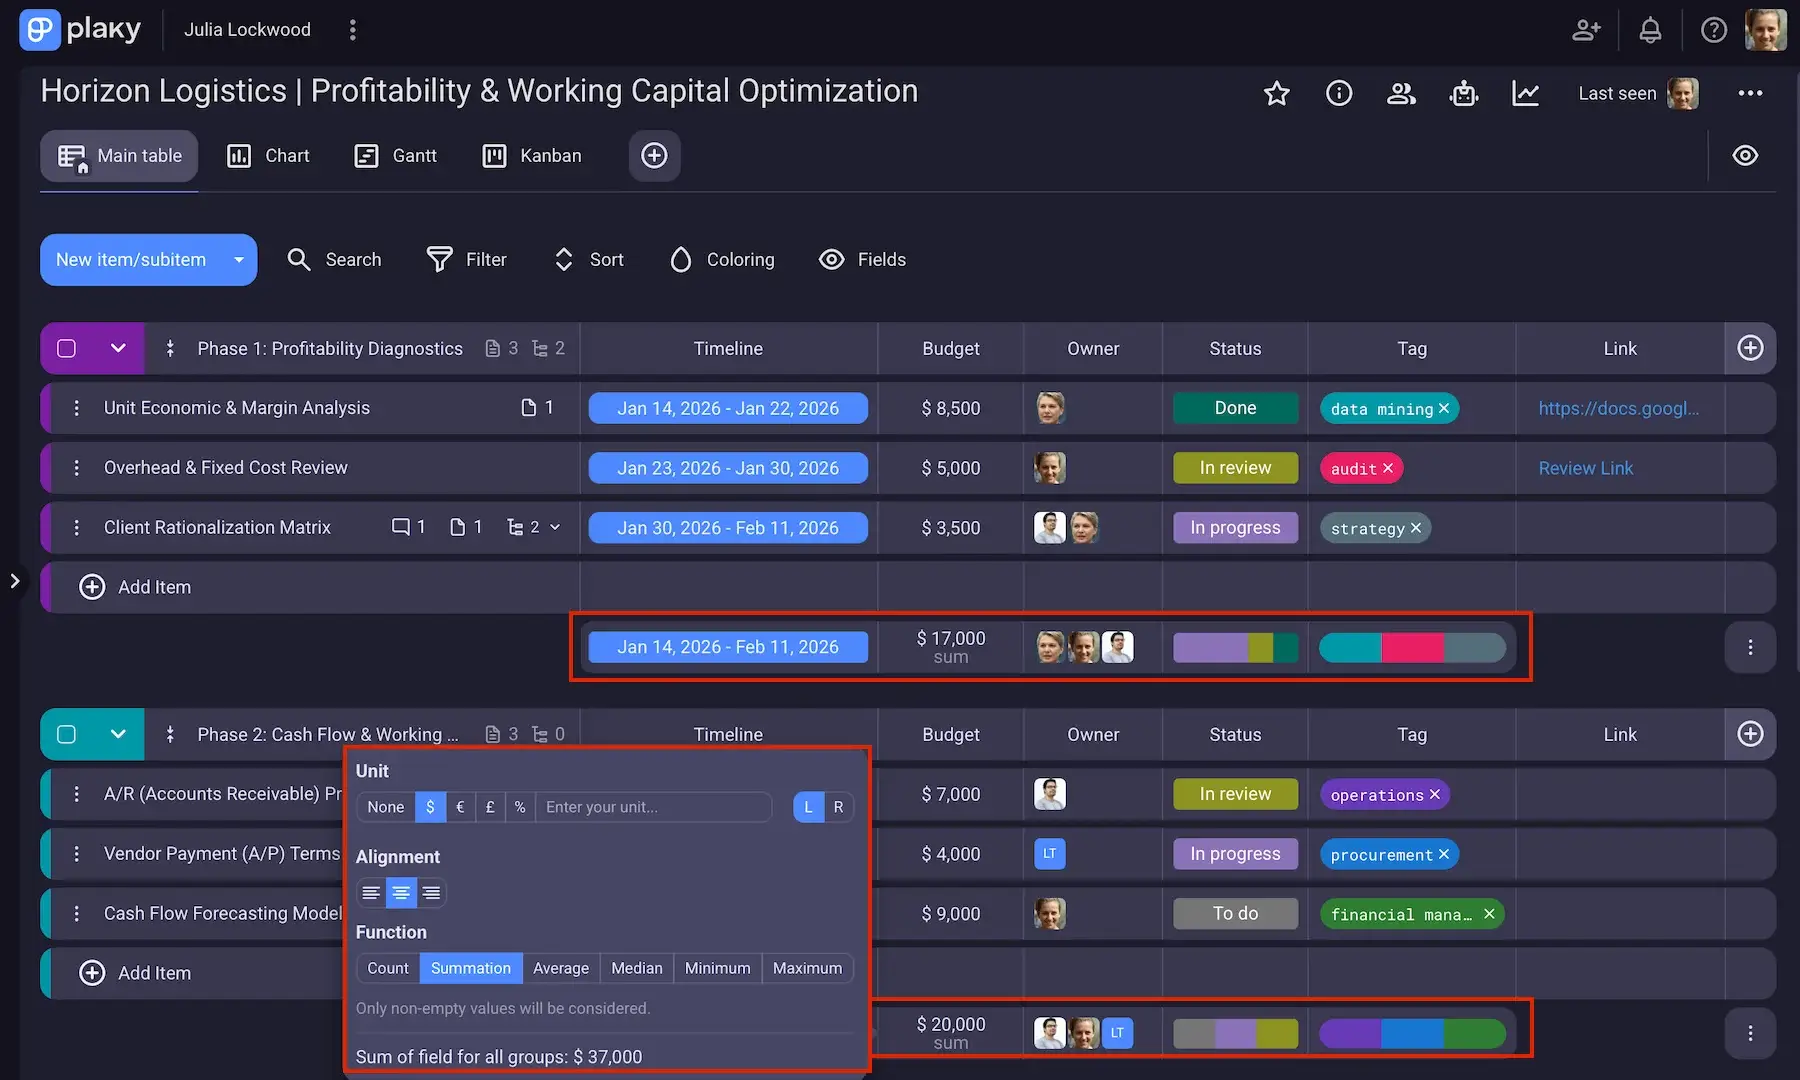Open the notifications bell
The image size is (1800, 1080).
[1650, 30]
